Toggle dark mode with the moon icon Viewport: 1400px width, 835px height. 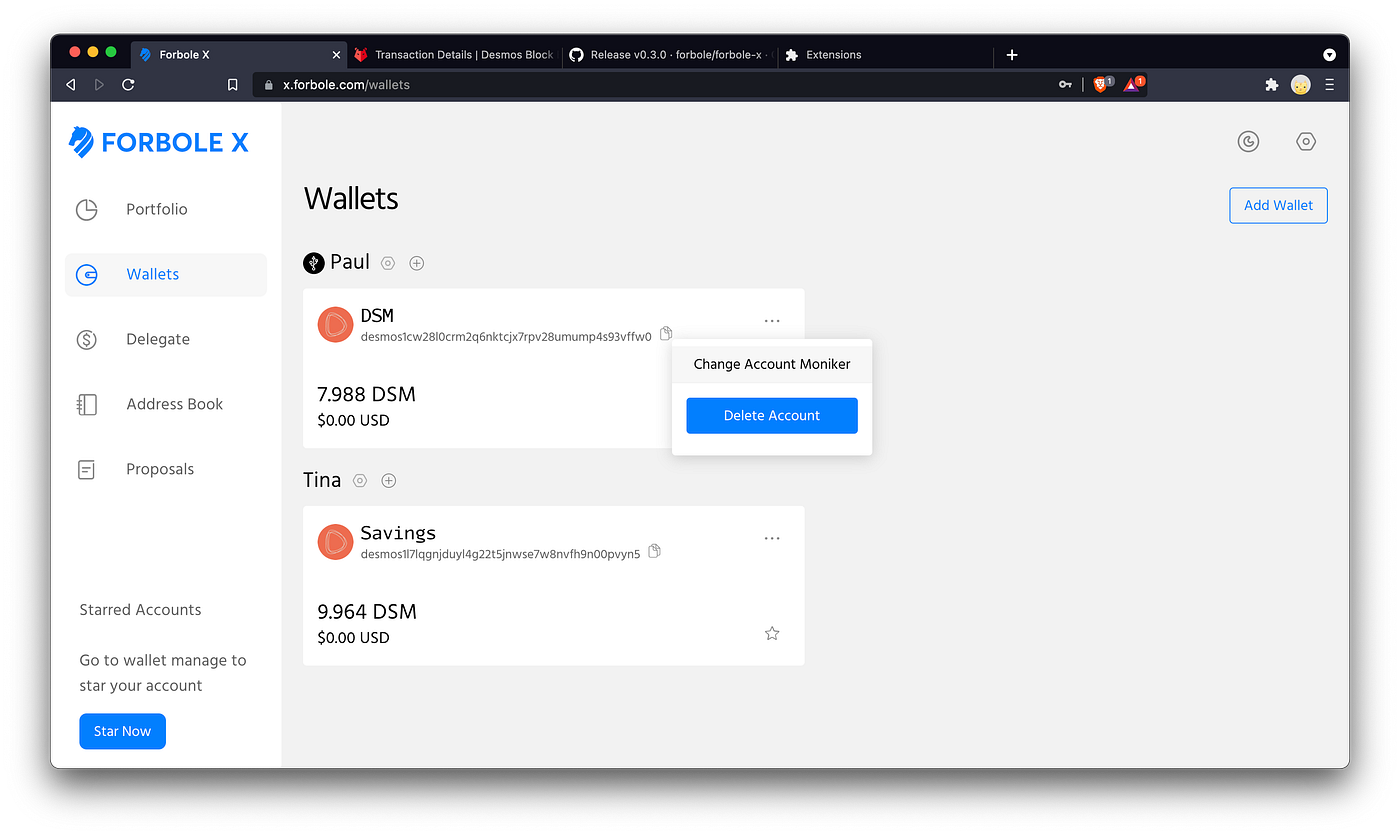[1248, 141]
